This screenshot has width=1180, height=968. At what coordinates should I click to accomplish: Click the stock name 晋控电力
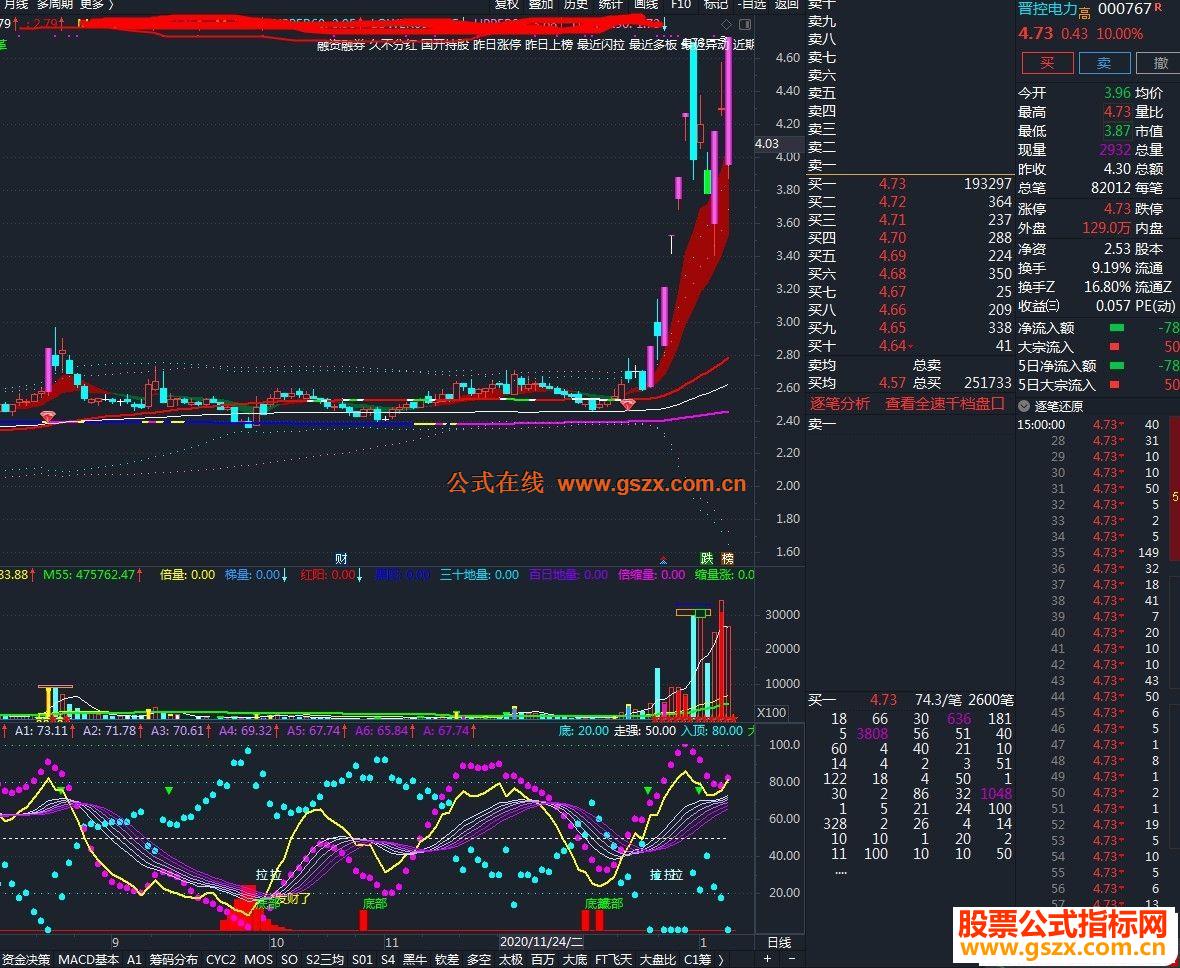1048,9
